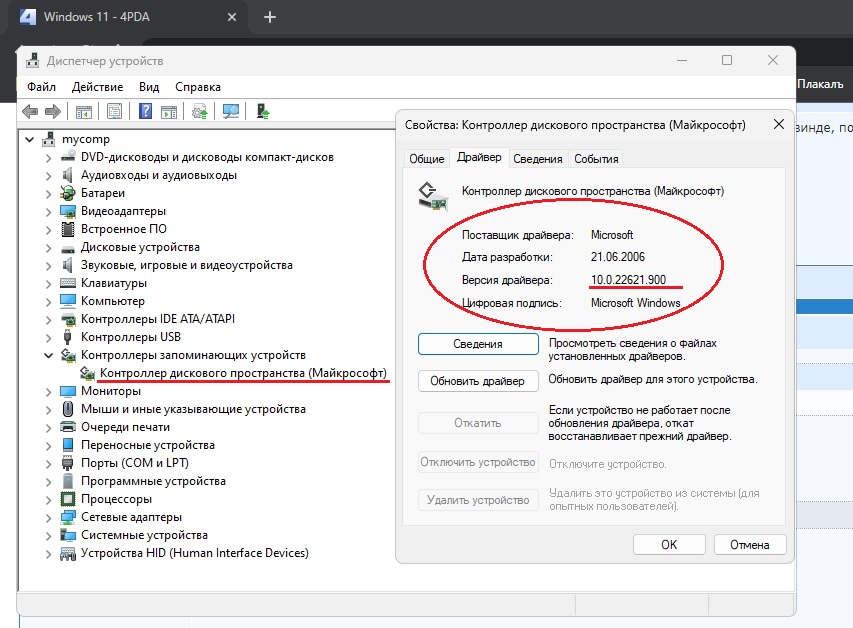Image resolution: width=853 pixels, height=628 pixels.
Task: Select Контроллер дискового пространства (Майкрософт) device
Action: (243, 373)
